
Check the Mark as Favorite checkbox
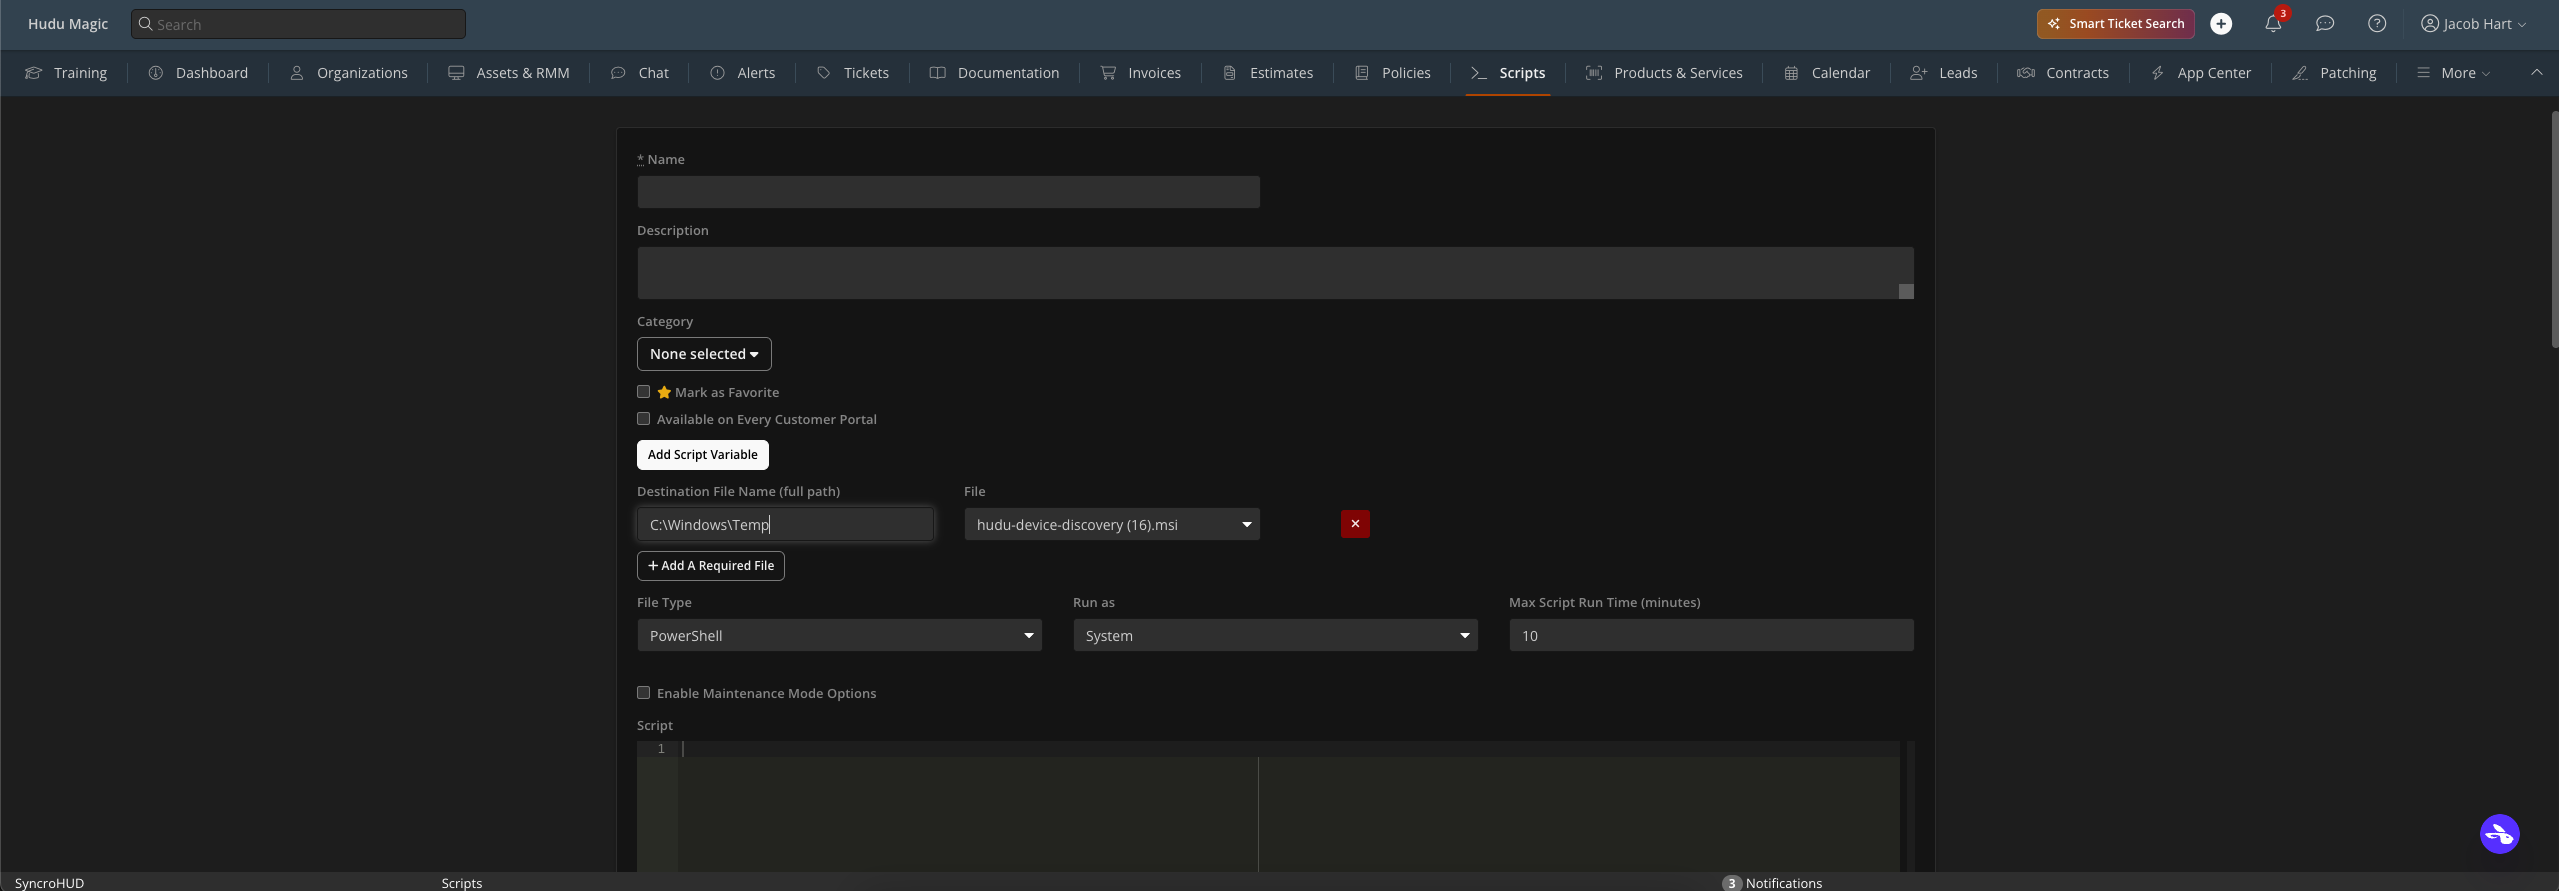(644, 392)
